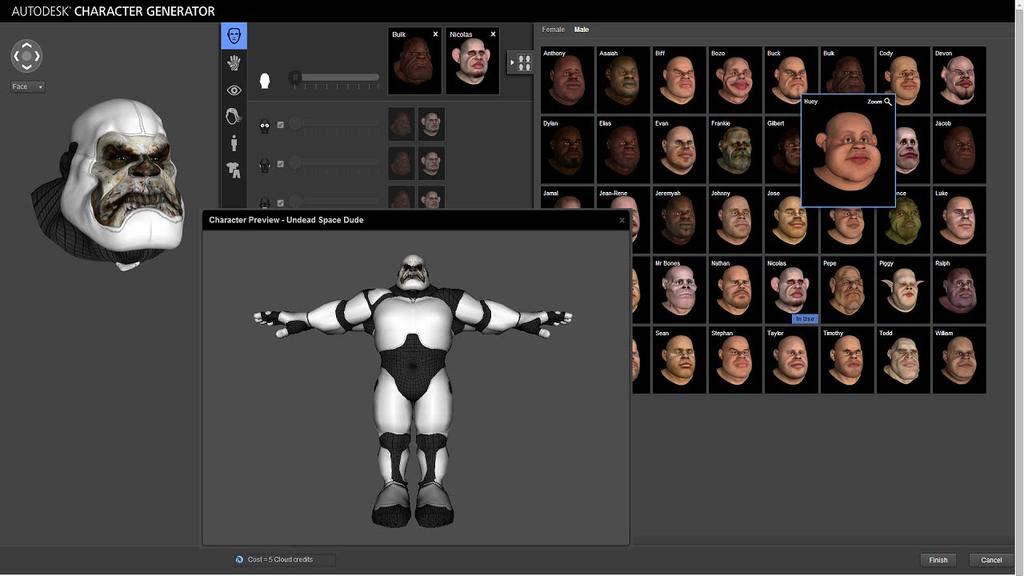
Task: Toggle the second face region checkbox
Action: pyautogui.click(x=281, y=164)
